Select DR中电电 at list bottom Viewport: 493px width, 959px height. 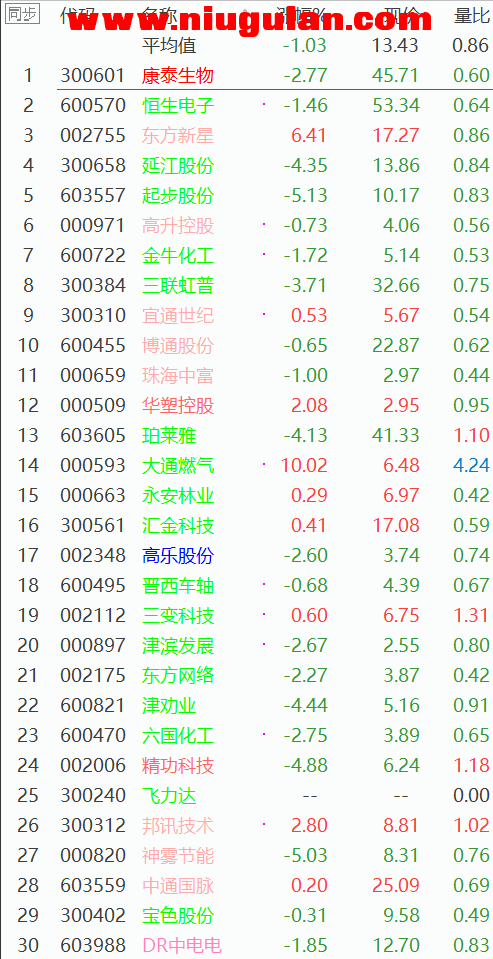[x=181, y=946]
